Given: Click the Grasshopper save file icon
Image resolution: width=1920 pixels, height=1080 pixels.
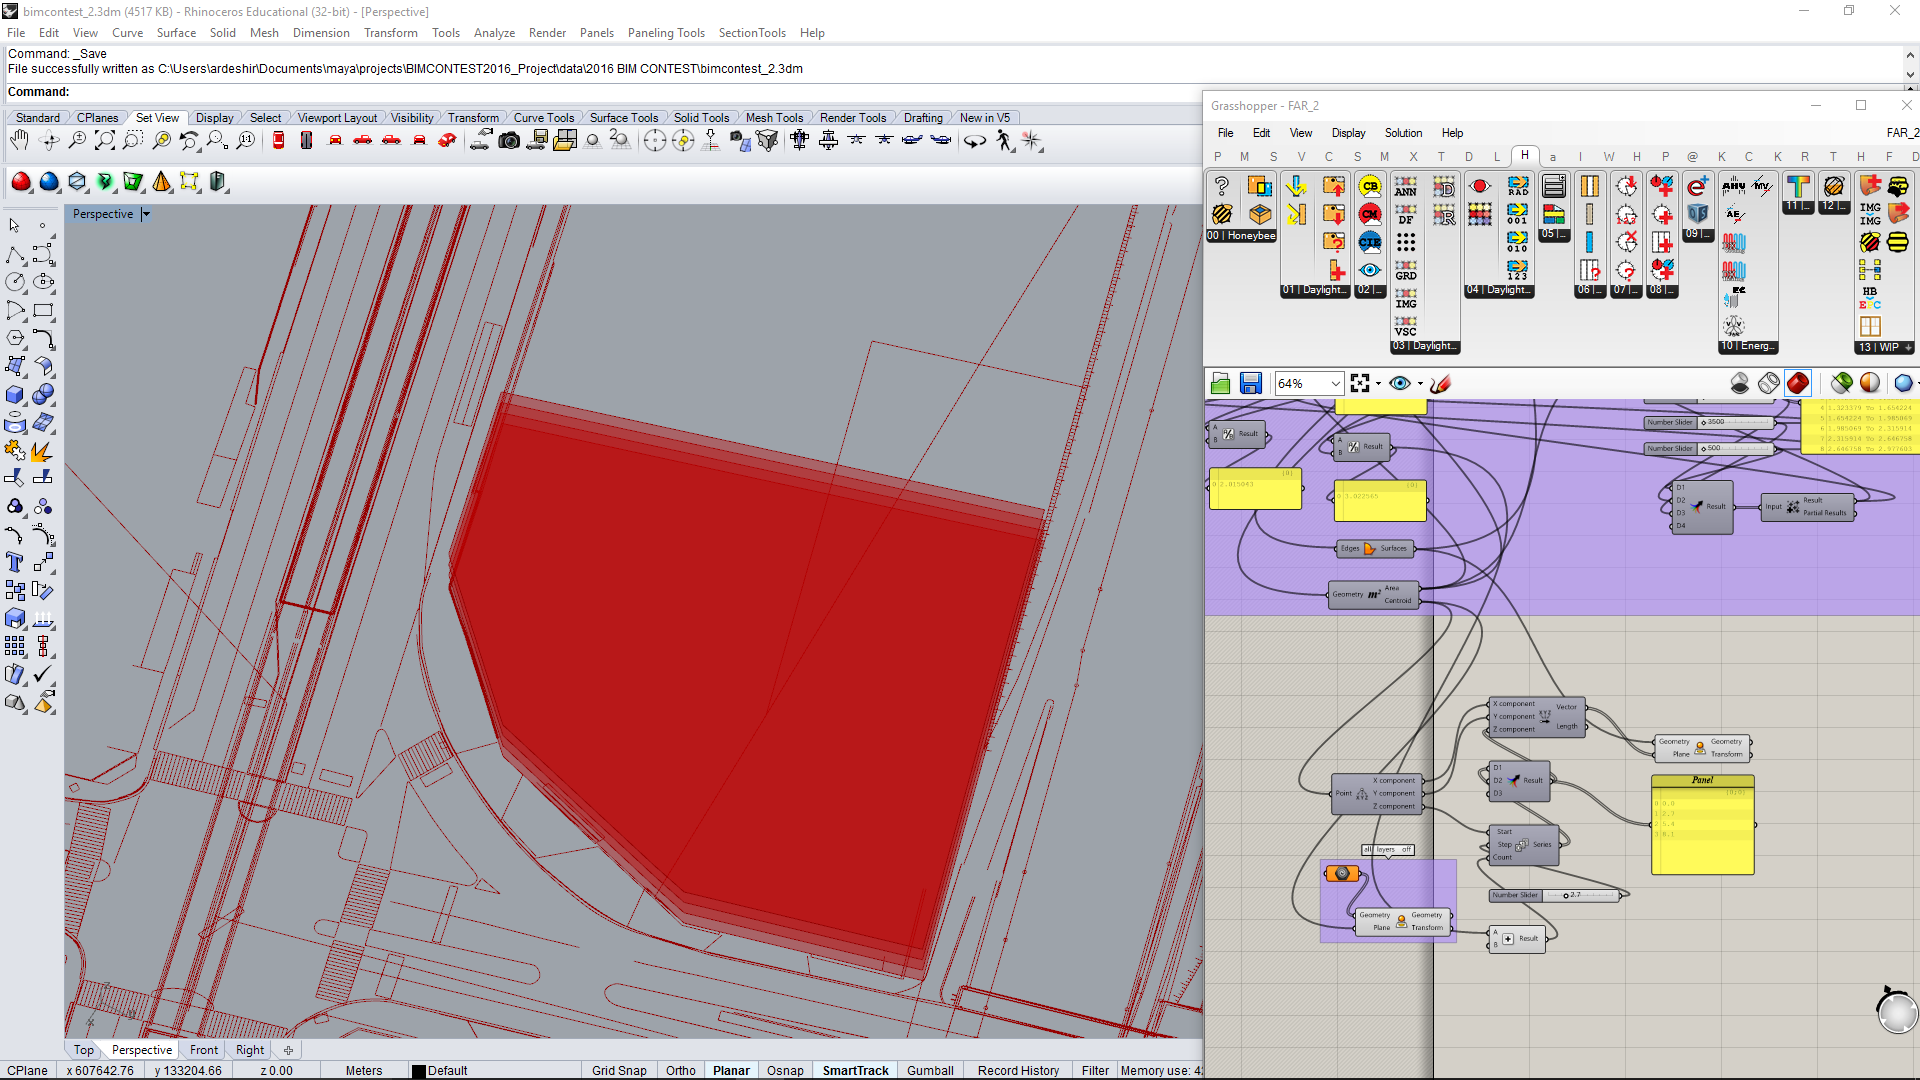Looking at the screenshot, I should click(x=1250, y=383).
